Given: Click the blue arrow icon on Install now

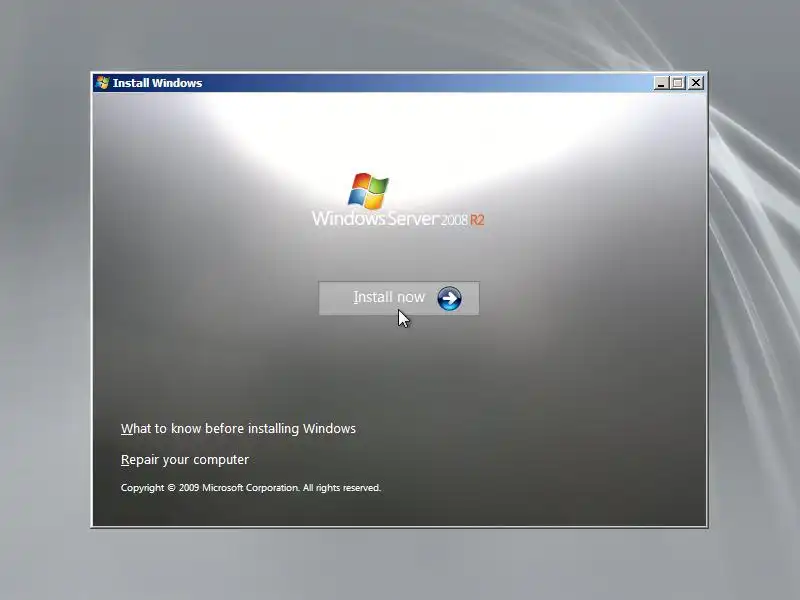Looking at the screenshot, I should point(449,298).
